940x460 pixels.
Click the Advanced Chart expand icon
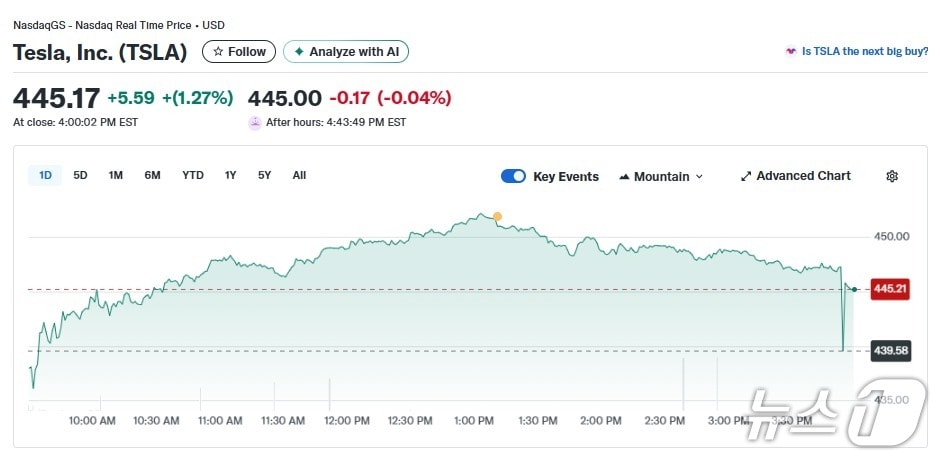pyautogui.click(x=746, y=176)
